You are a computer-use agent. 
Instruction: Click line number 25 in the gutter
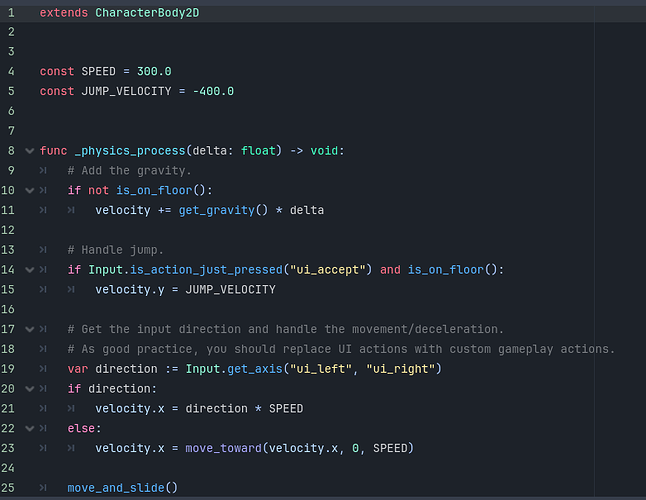point(8,488)
